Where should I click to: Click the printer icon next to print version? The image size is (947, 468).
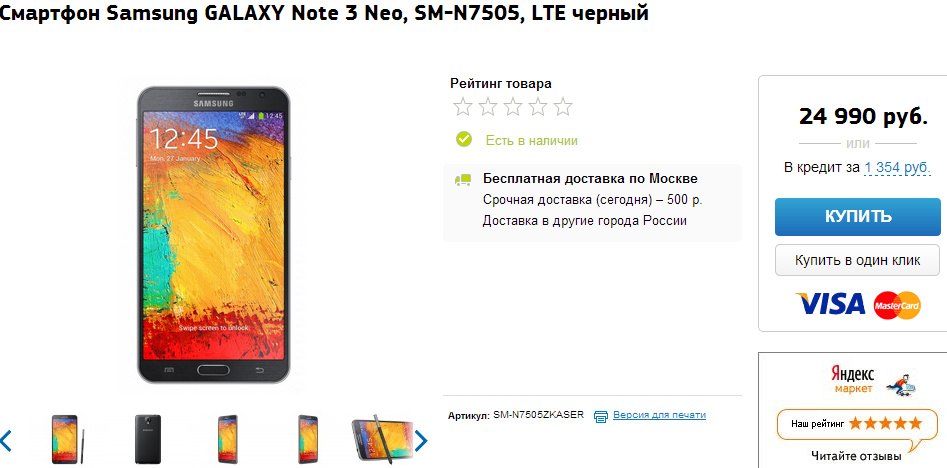tap(600, 416)
